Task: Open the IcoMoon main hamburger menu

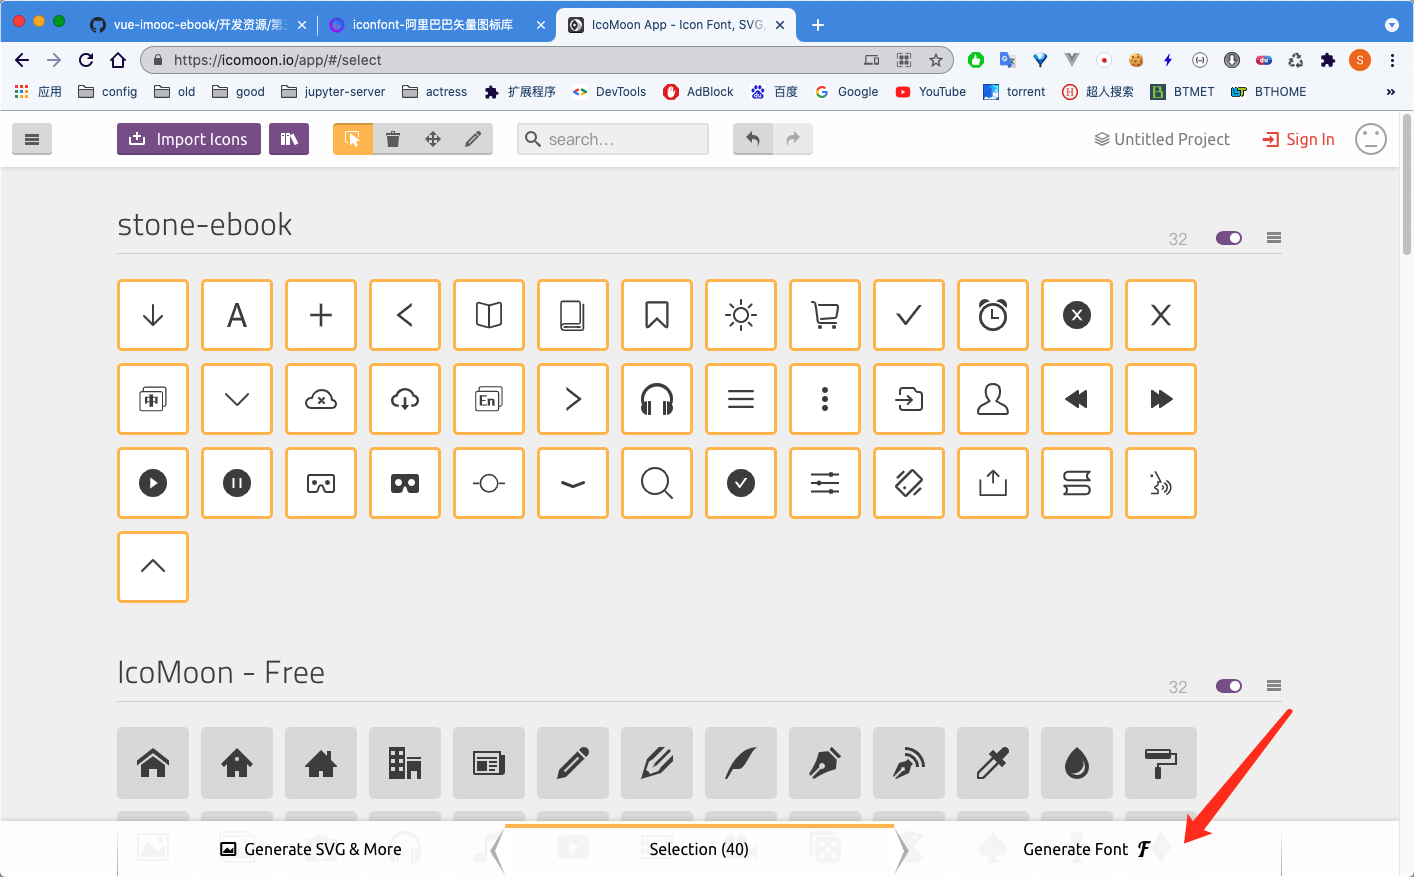Action: click(x=32, y=139)
